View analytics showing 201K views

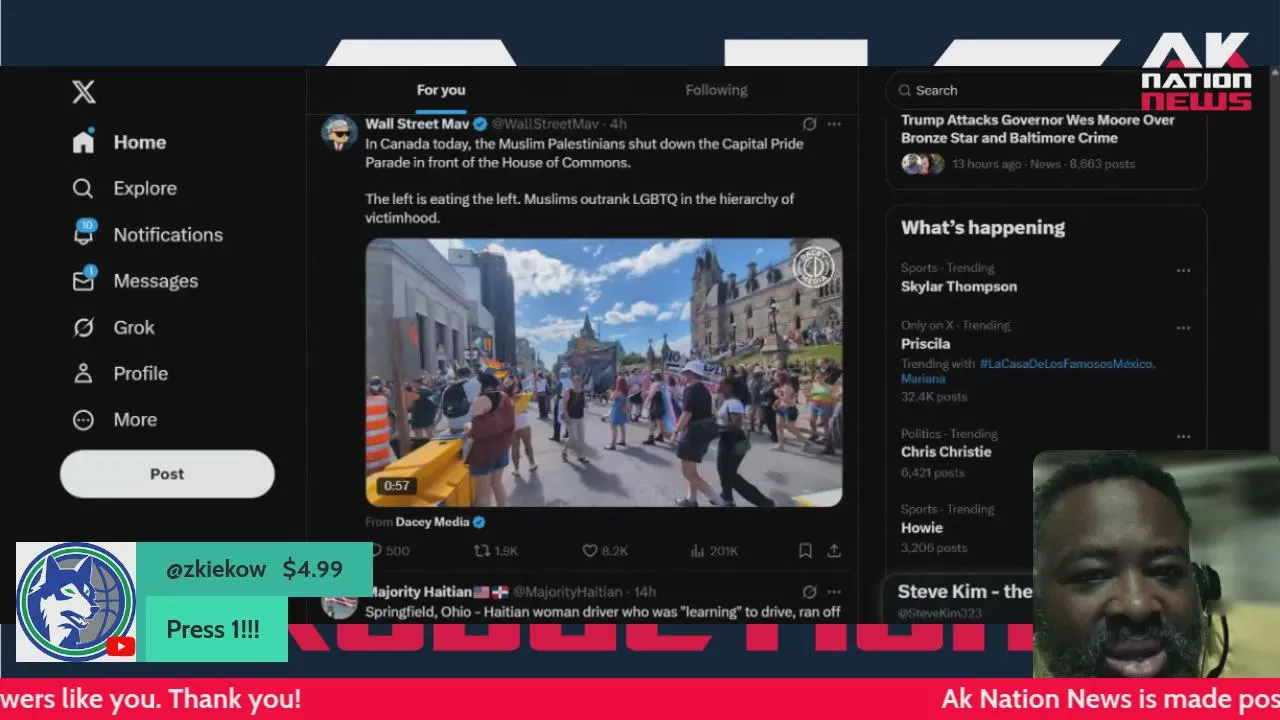coord(714,551)
